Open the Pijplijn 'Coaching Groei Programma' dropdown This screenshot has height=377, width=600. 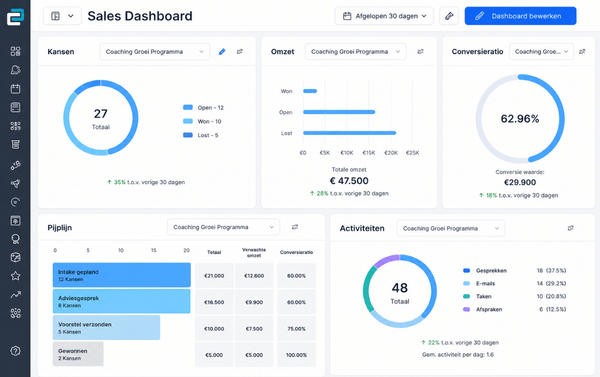(223, 227)
